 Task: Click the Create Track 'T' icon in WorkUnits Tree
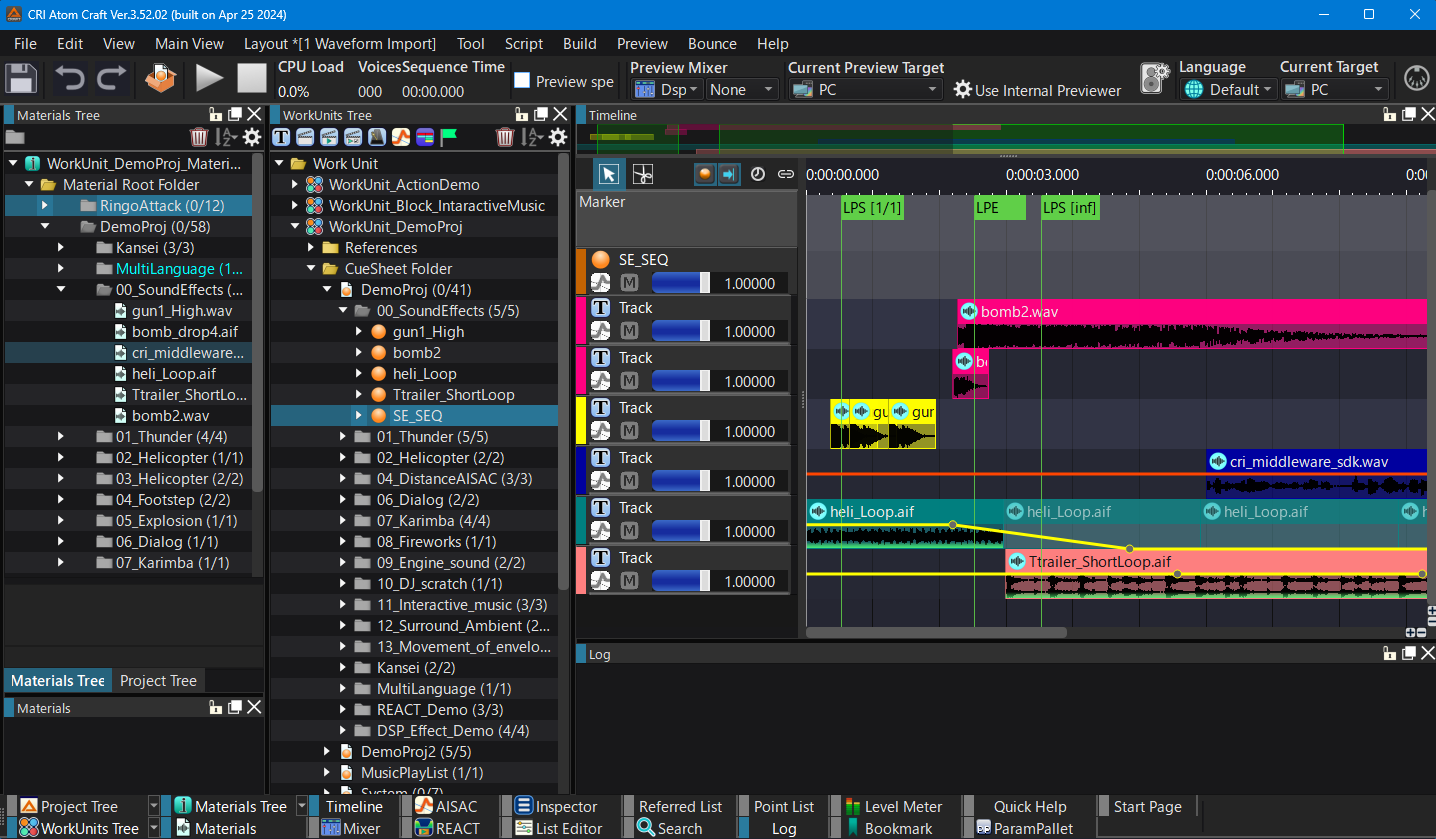[281, 137]
